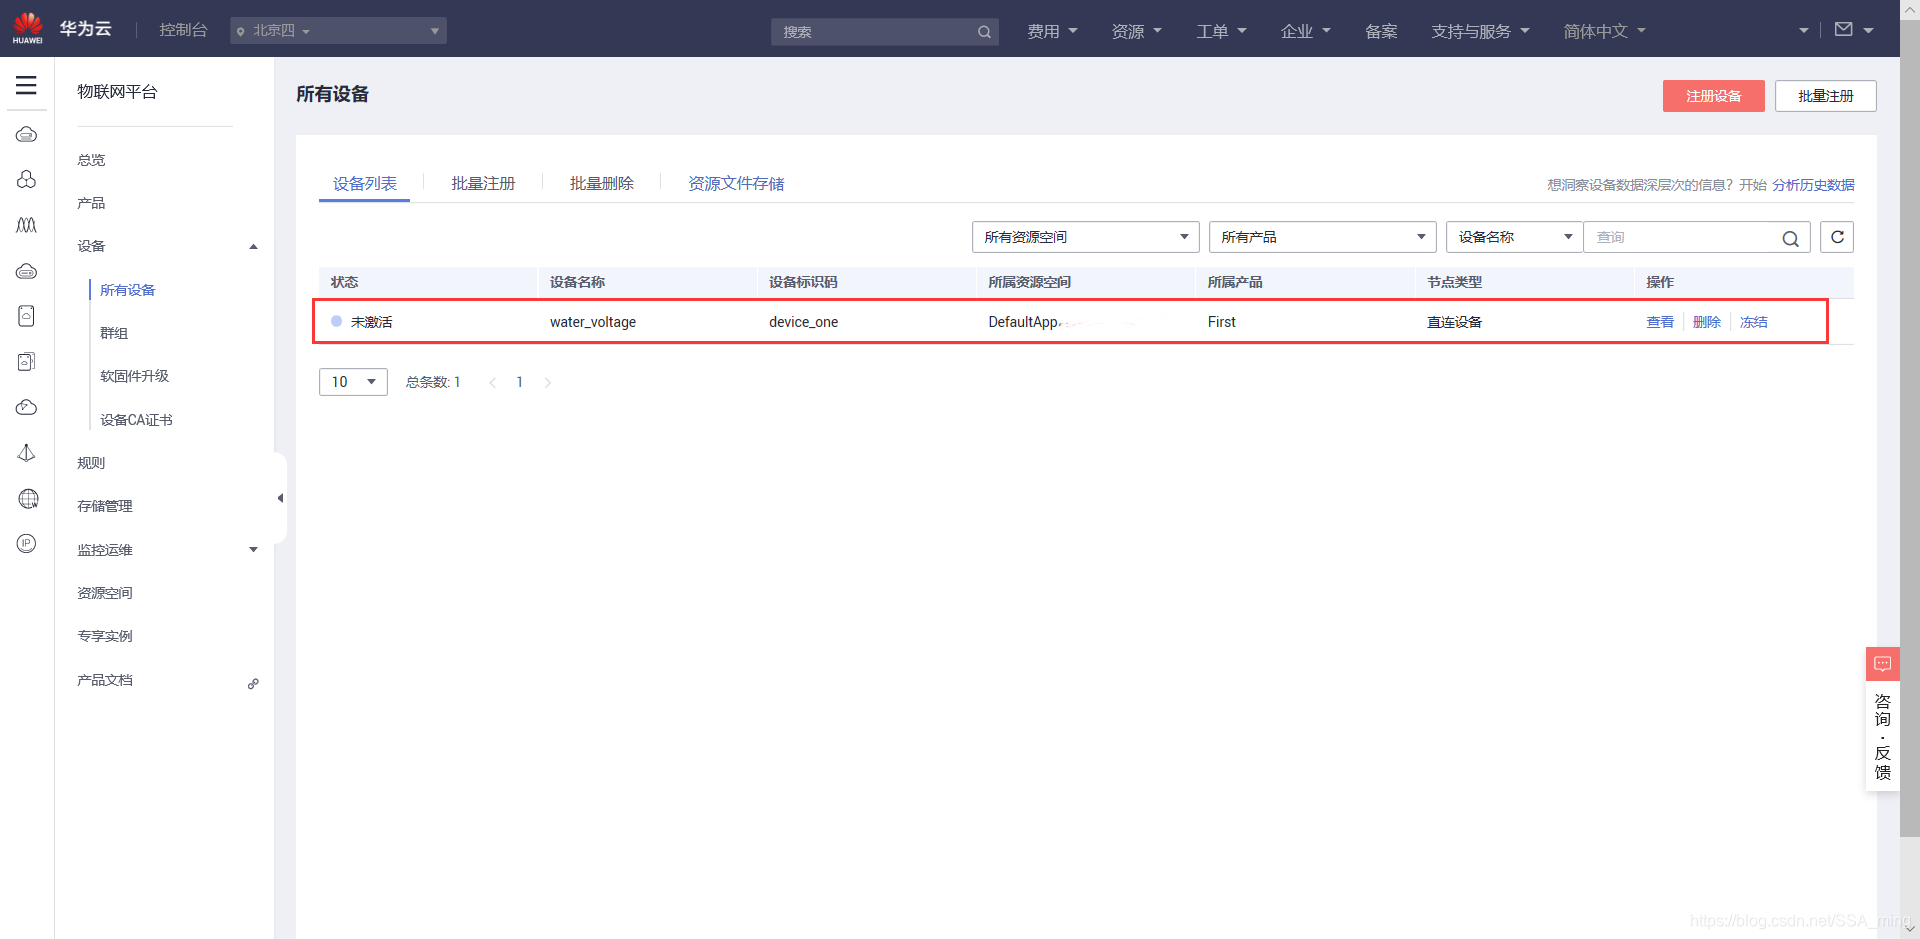The width and height of the screenshot is (1920, 939).
Task: Collapse the left navigation panel arrow
Action: (x=280, y=498)
